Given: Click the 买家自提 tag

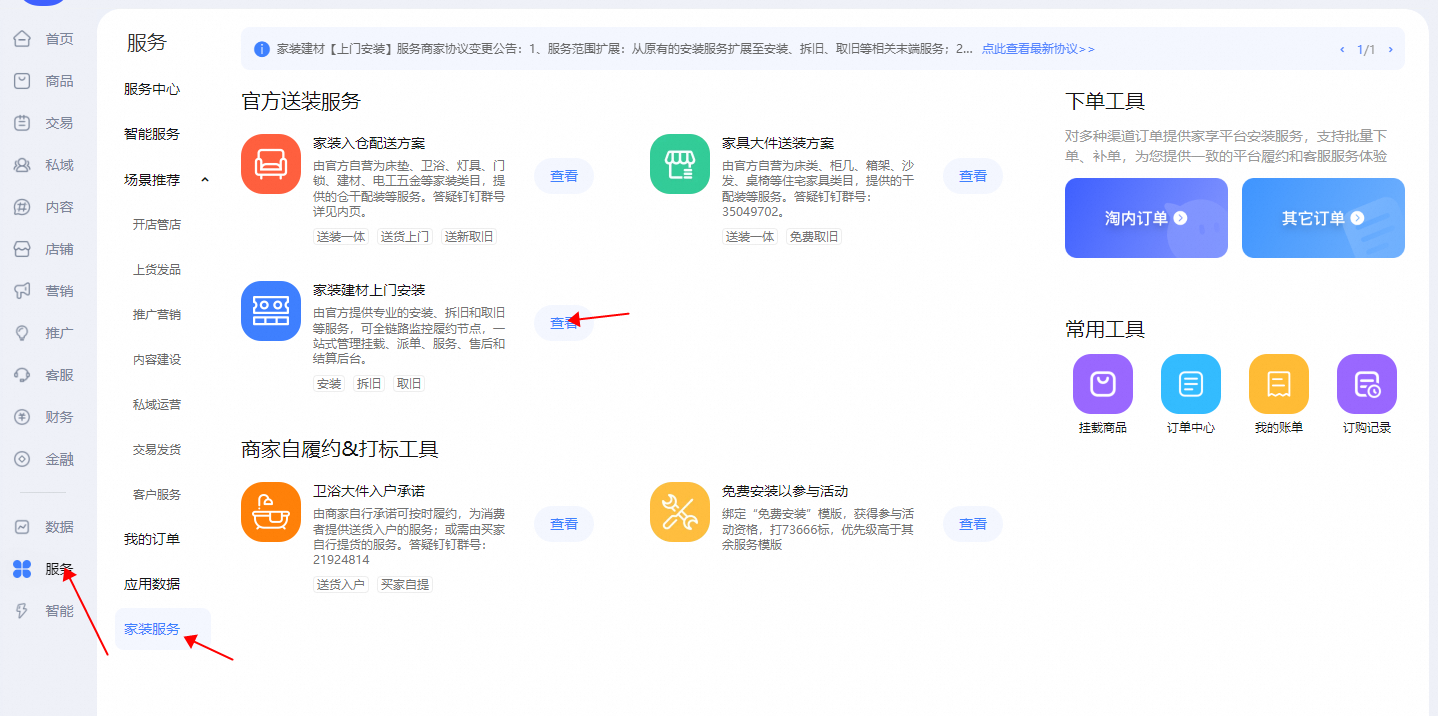Looking at the screenshot, I should coord(405,585).
